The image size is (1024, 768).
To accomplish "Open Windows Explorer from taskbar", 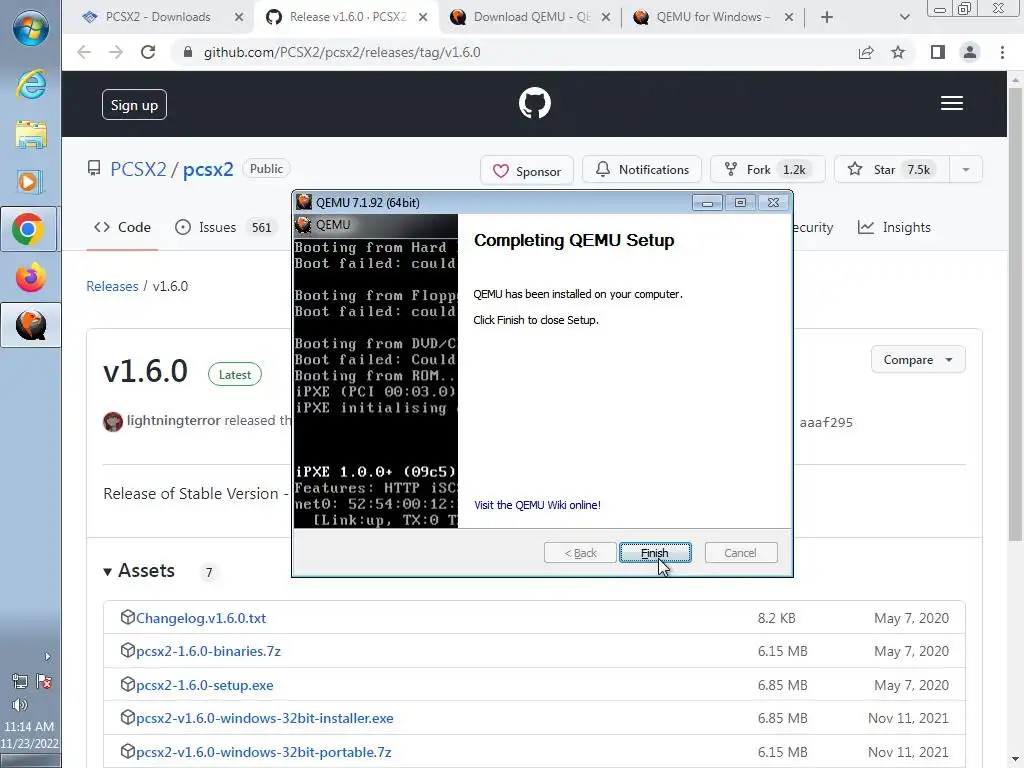I will 31,134.
